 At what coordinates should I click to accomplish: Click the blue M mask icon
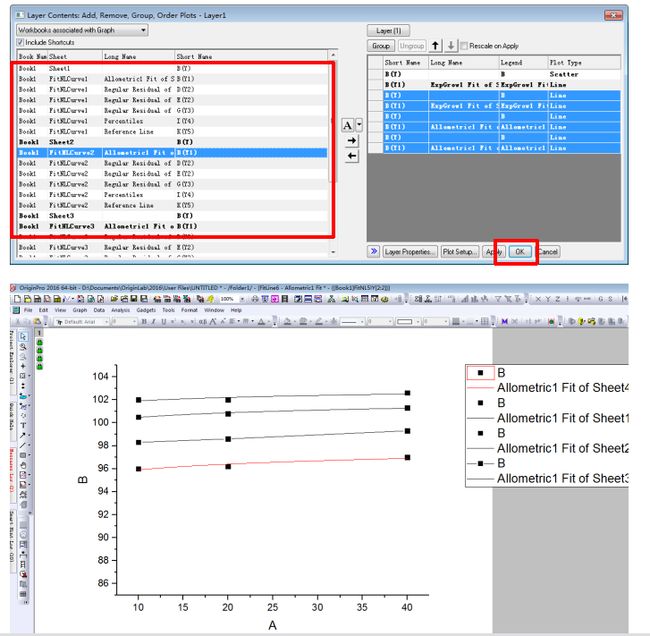[504, 321]
